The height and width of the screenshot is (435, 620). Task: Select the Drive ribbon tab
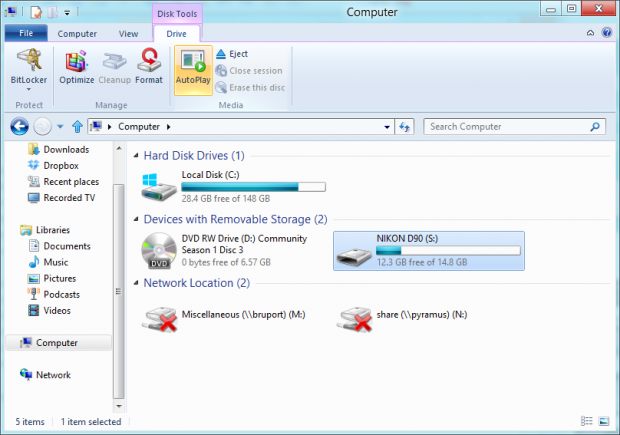(x=176, y=34)
